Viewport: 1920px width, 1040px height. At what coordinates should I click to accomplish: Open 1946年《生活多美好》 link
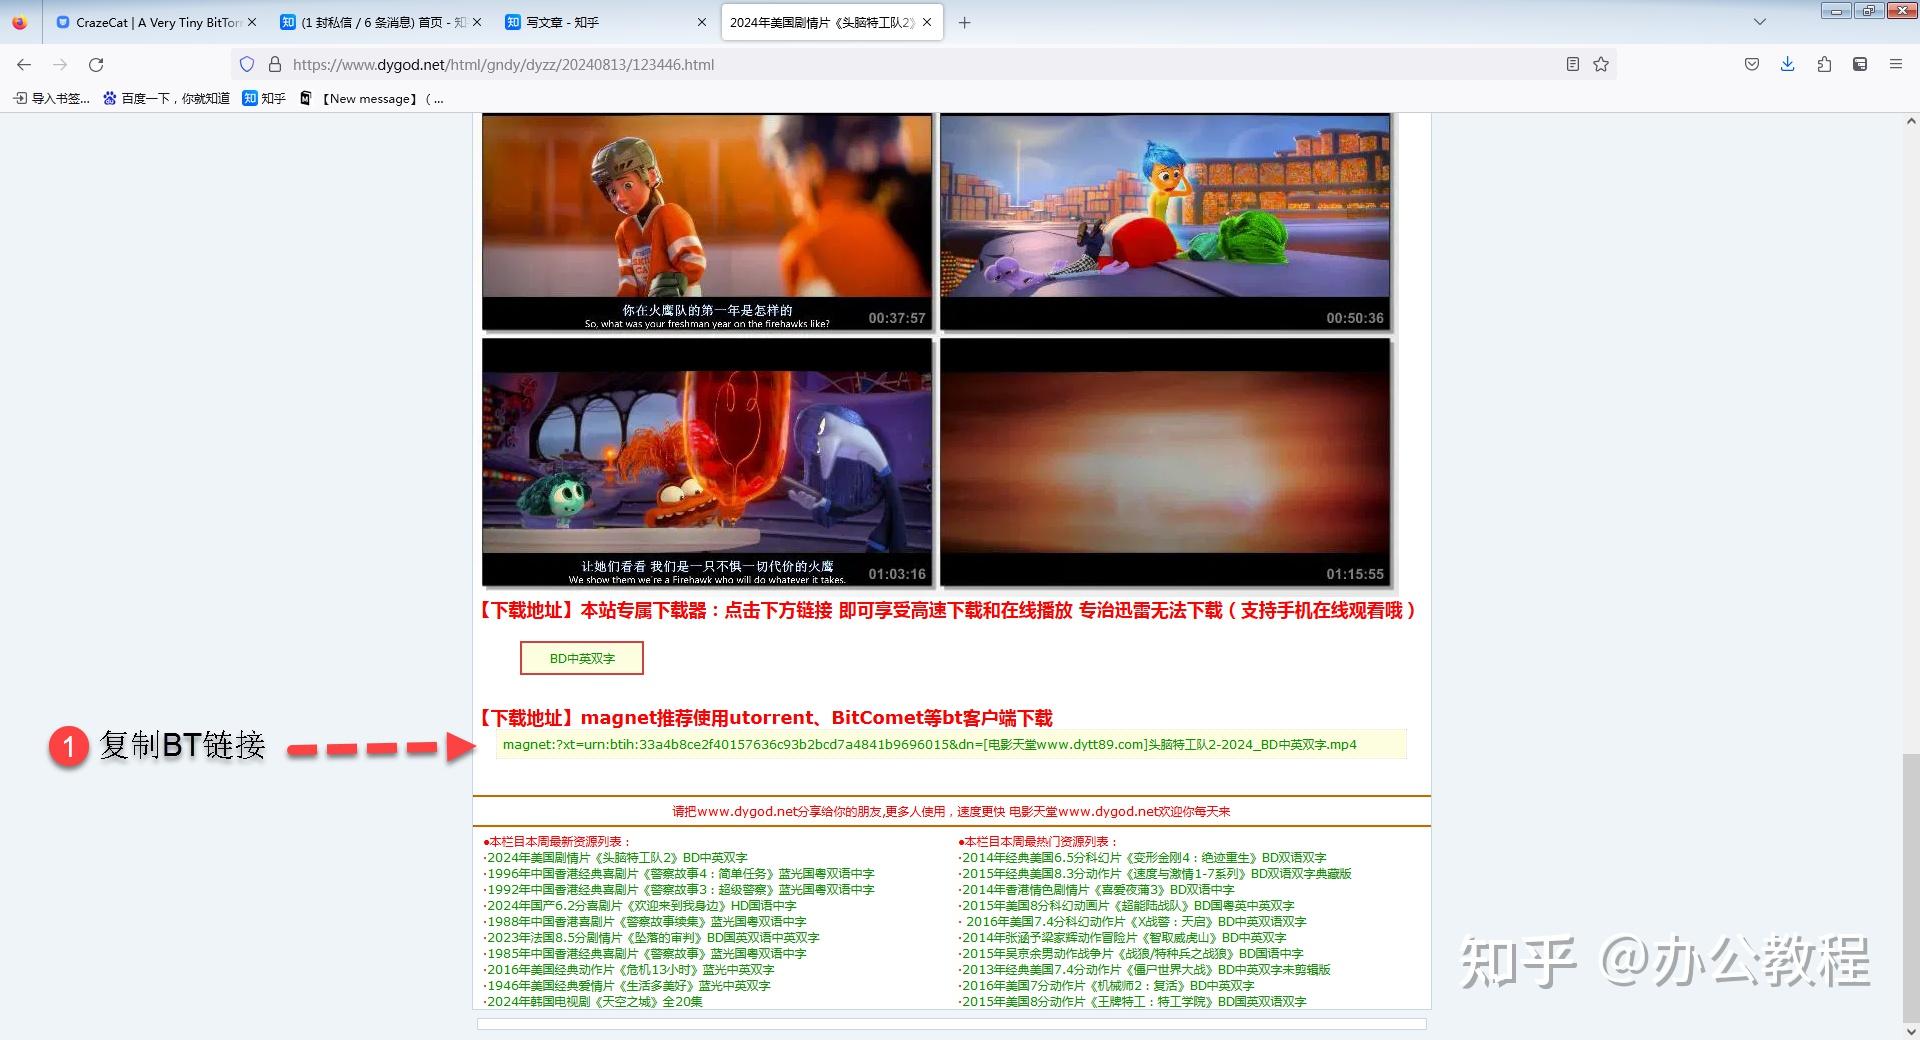click(628, 985)
